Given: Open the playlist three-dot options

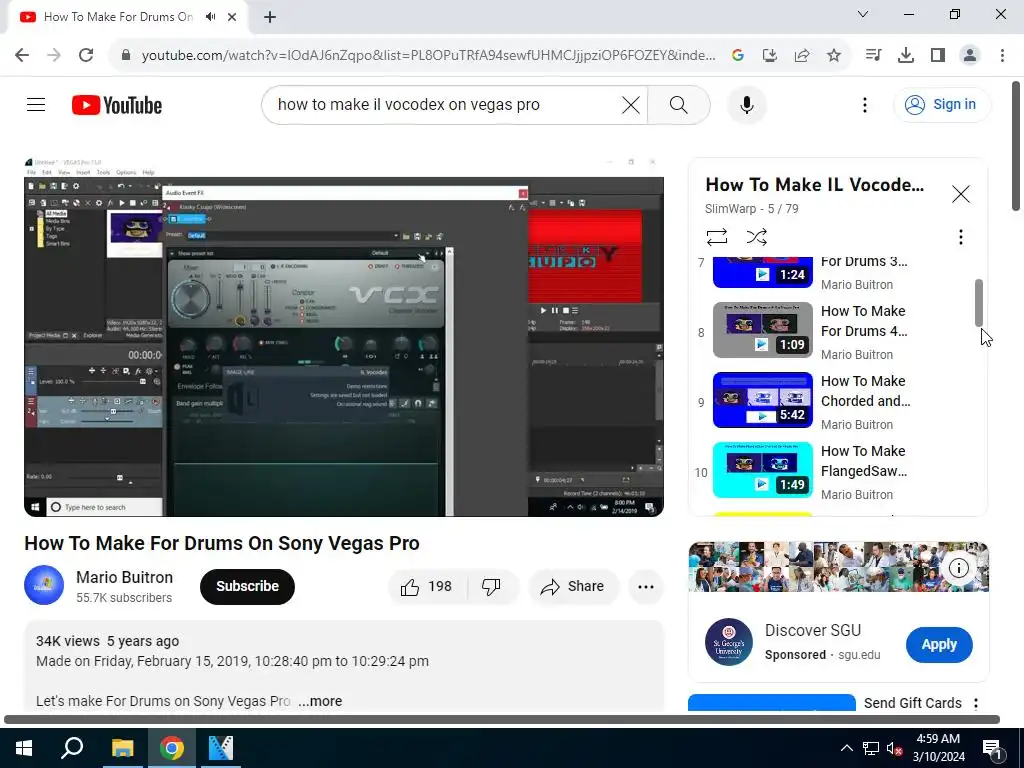Looking at the screenshot, I should (961, 236).
